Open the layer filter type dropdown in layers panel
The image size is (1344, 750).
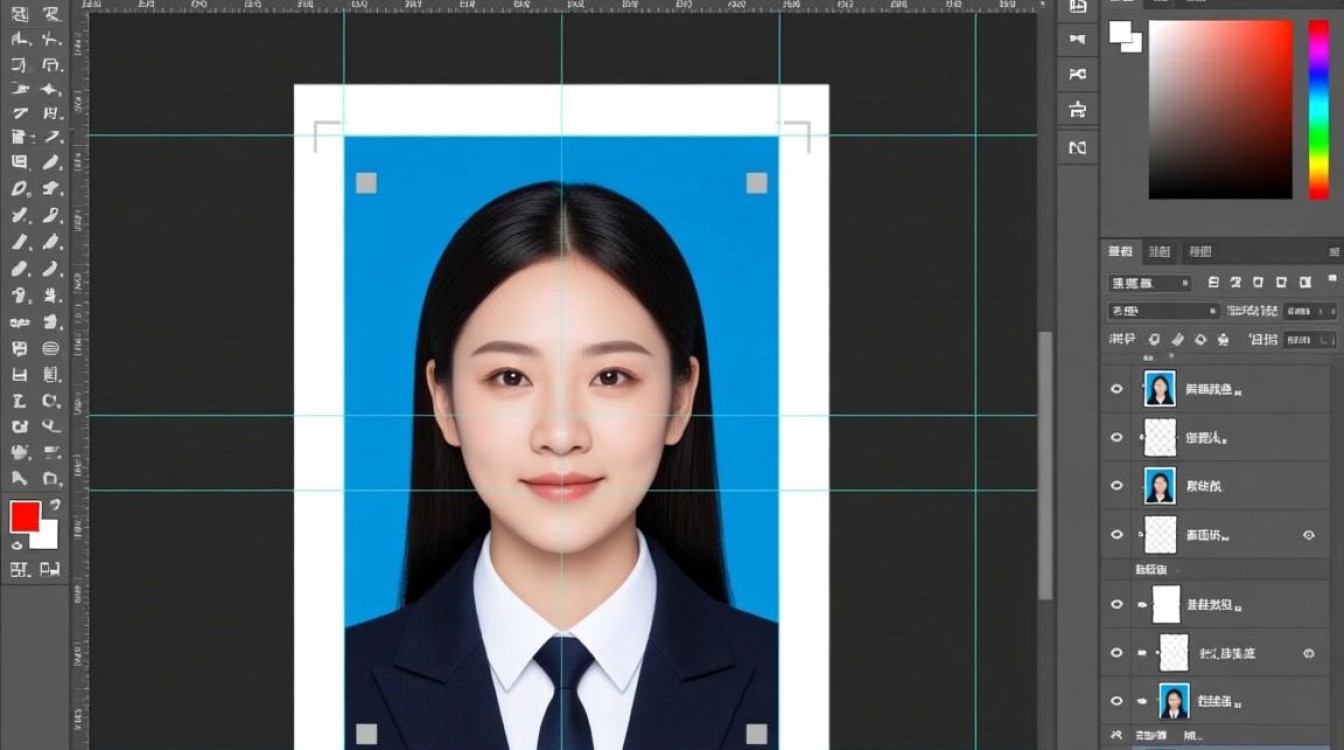tap(1149, 283)
